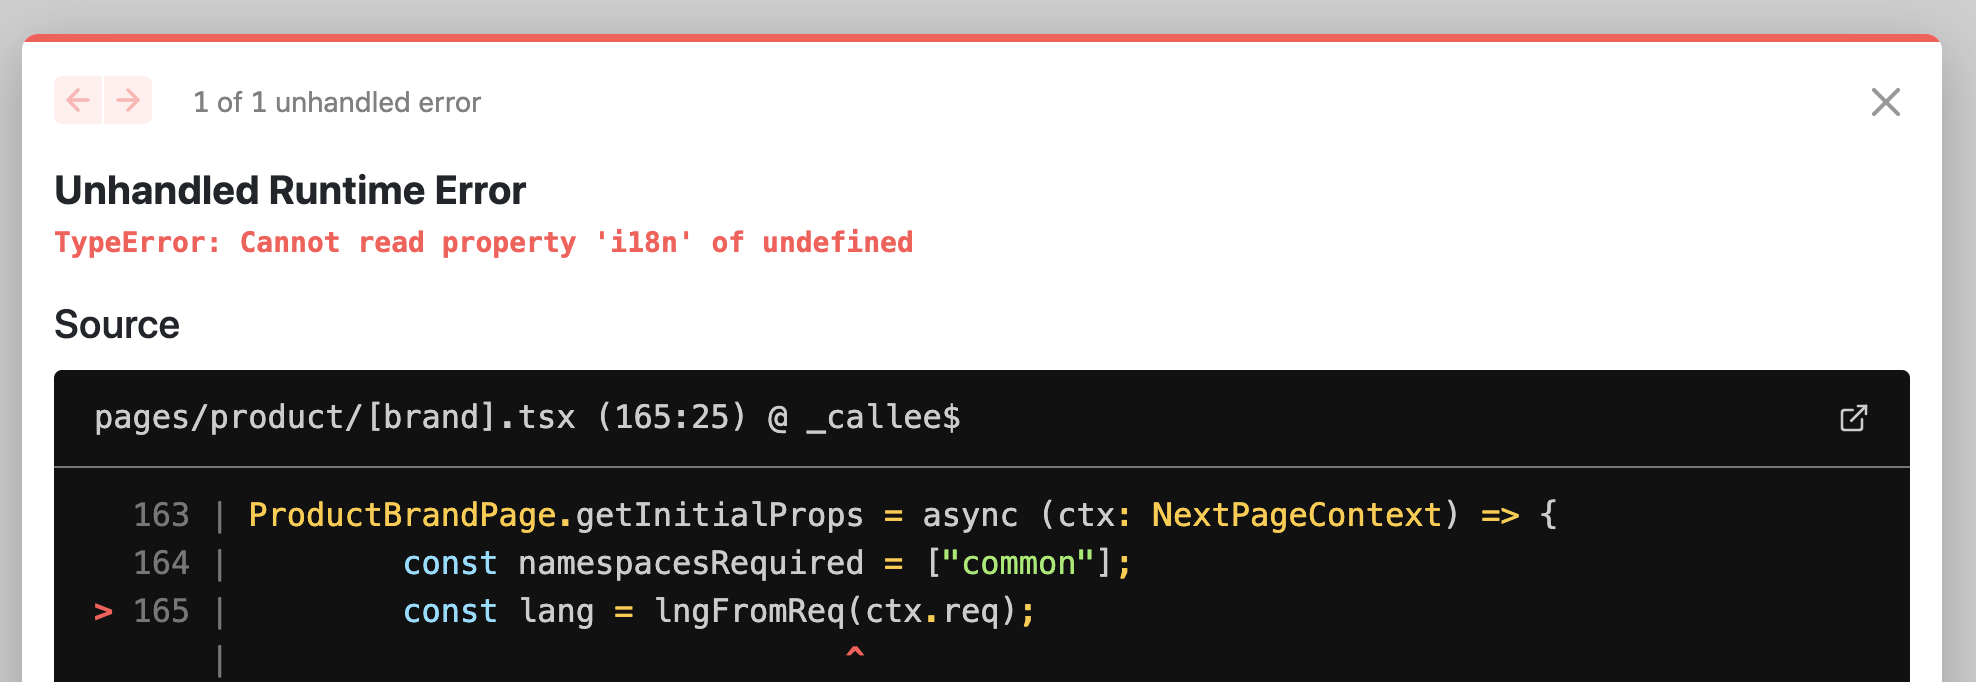This screenshot has height=682, width=1976.
Task: Click the Unhandled Runtime Error heading
Action: coord(291,190)
